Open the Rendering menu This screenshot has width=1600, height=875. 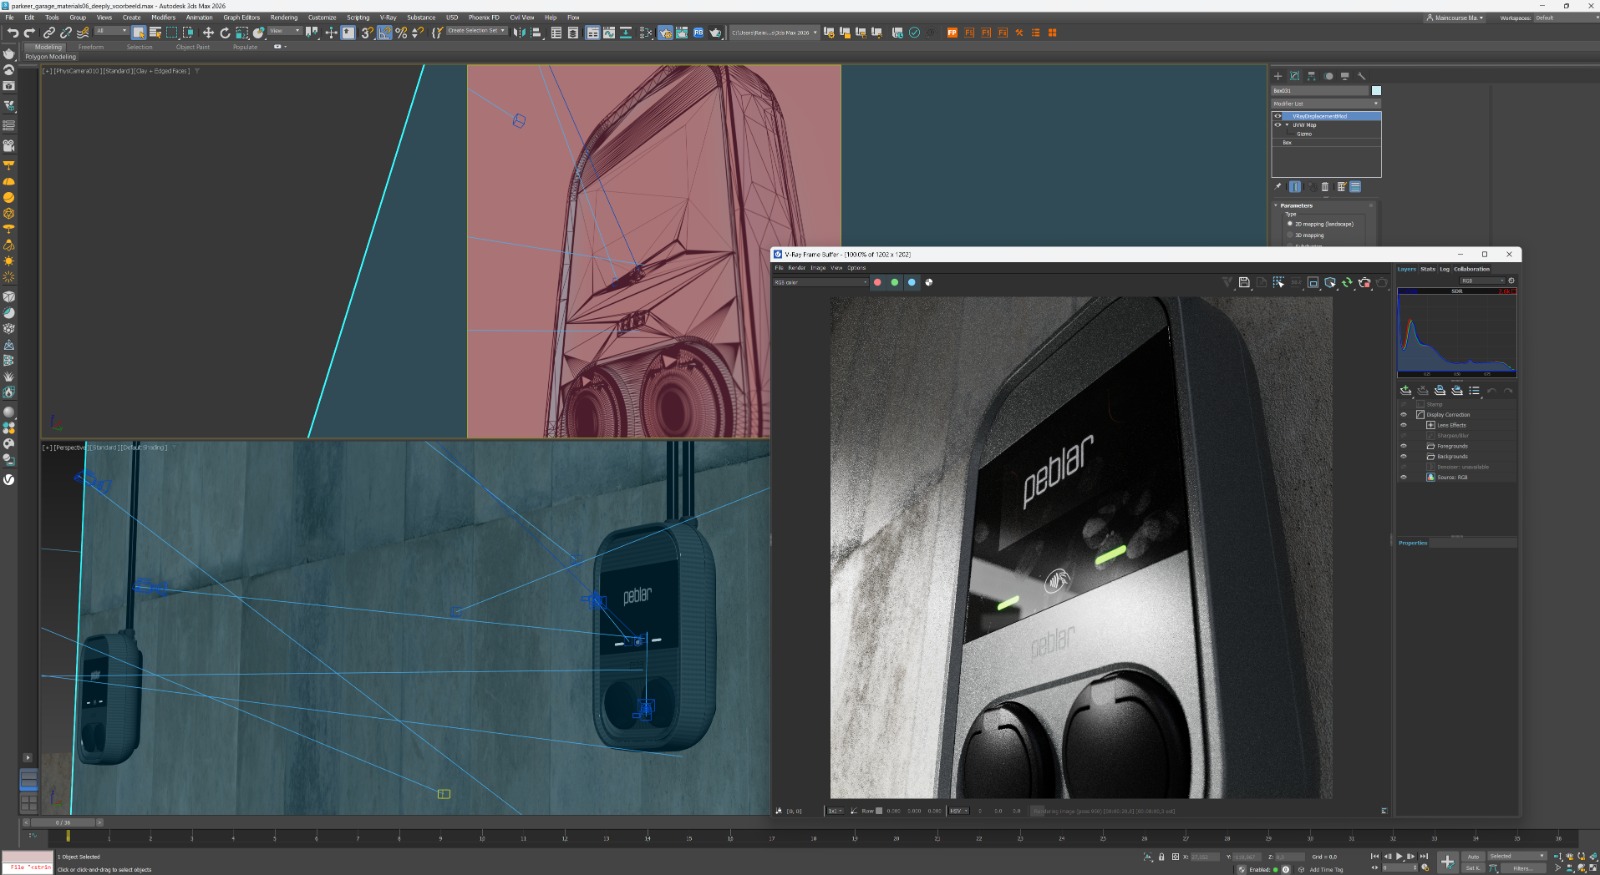284,17
